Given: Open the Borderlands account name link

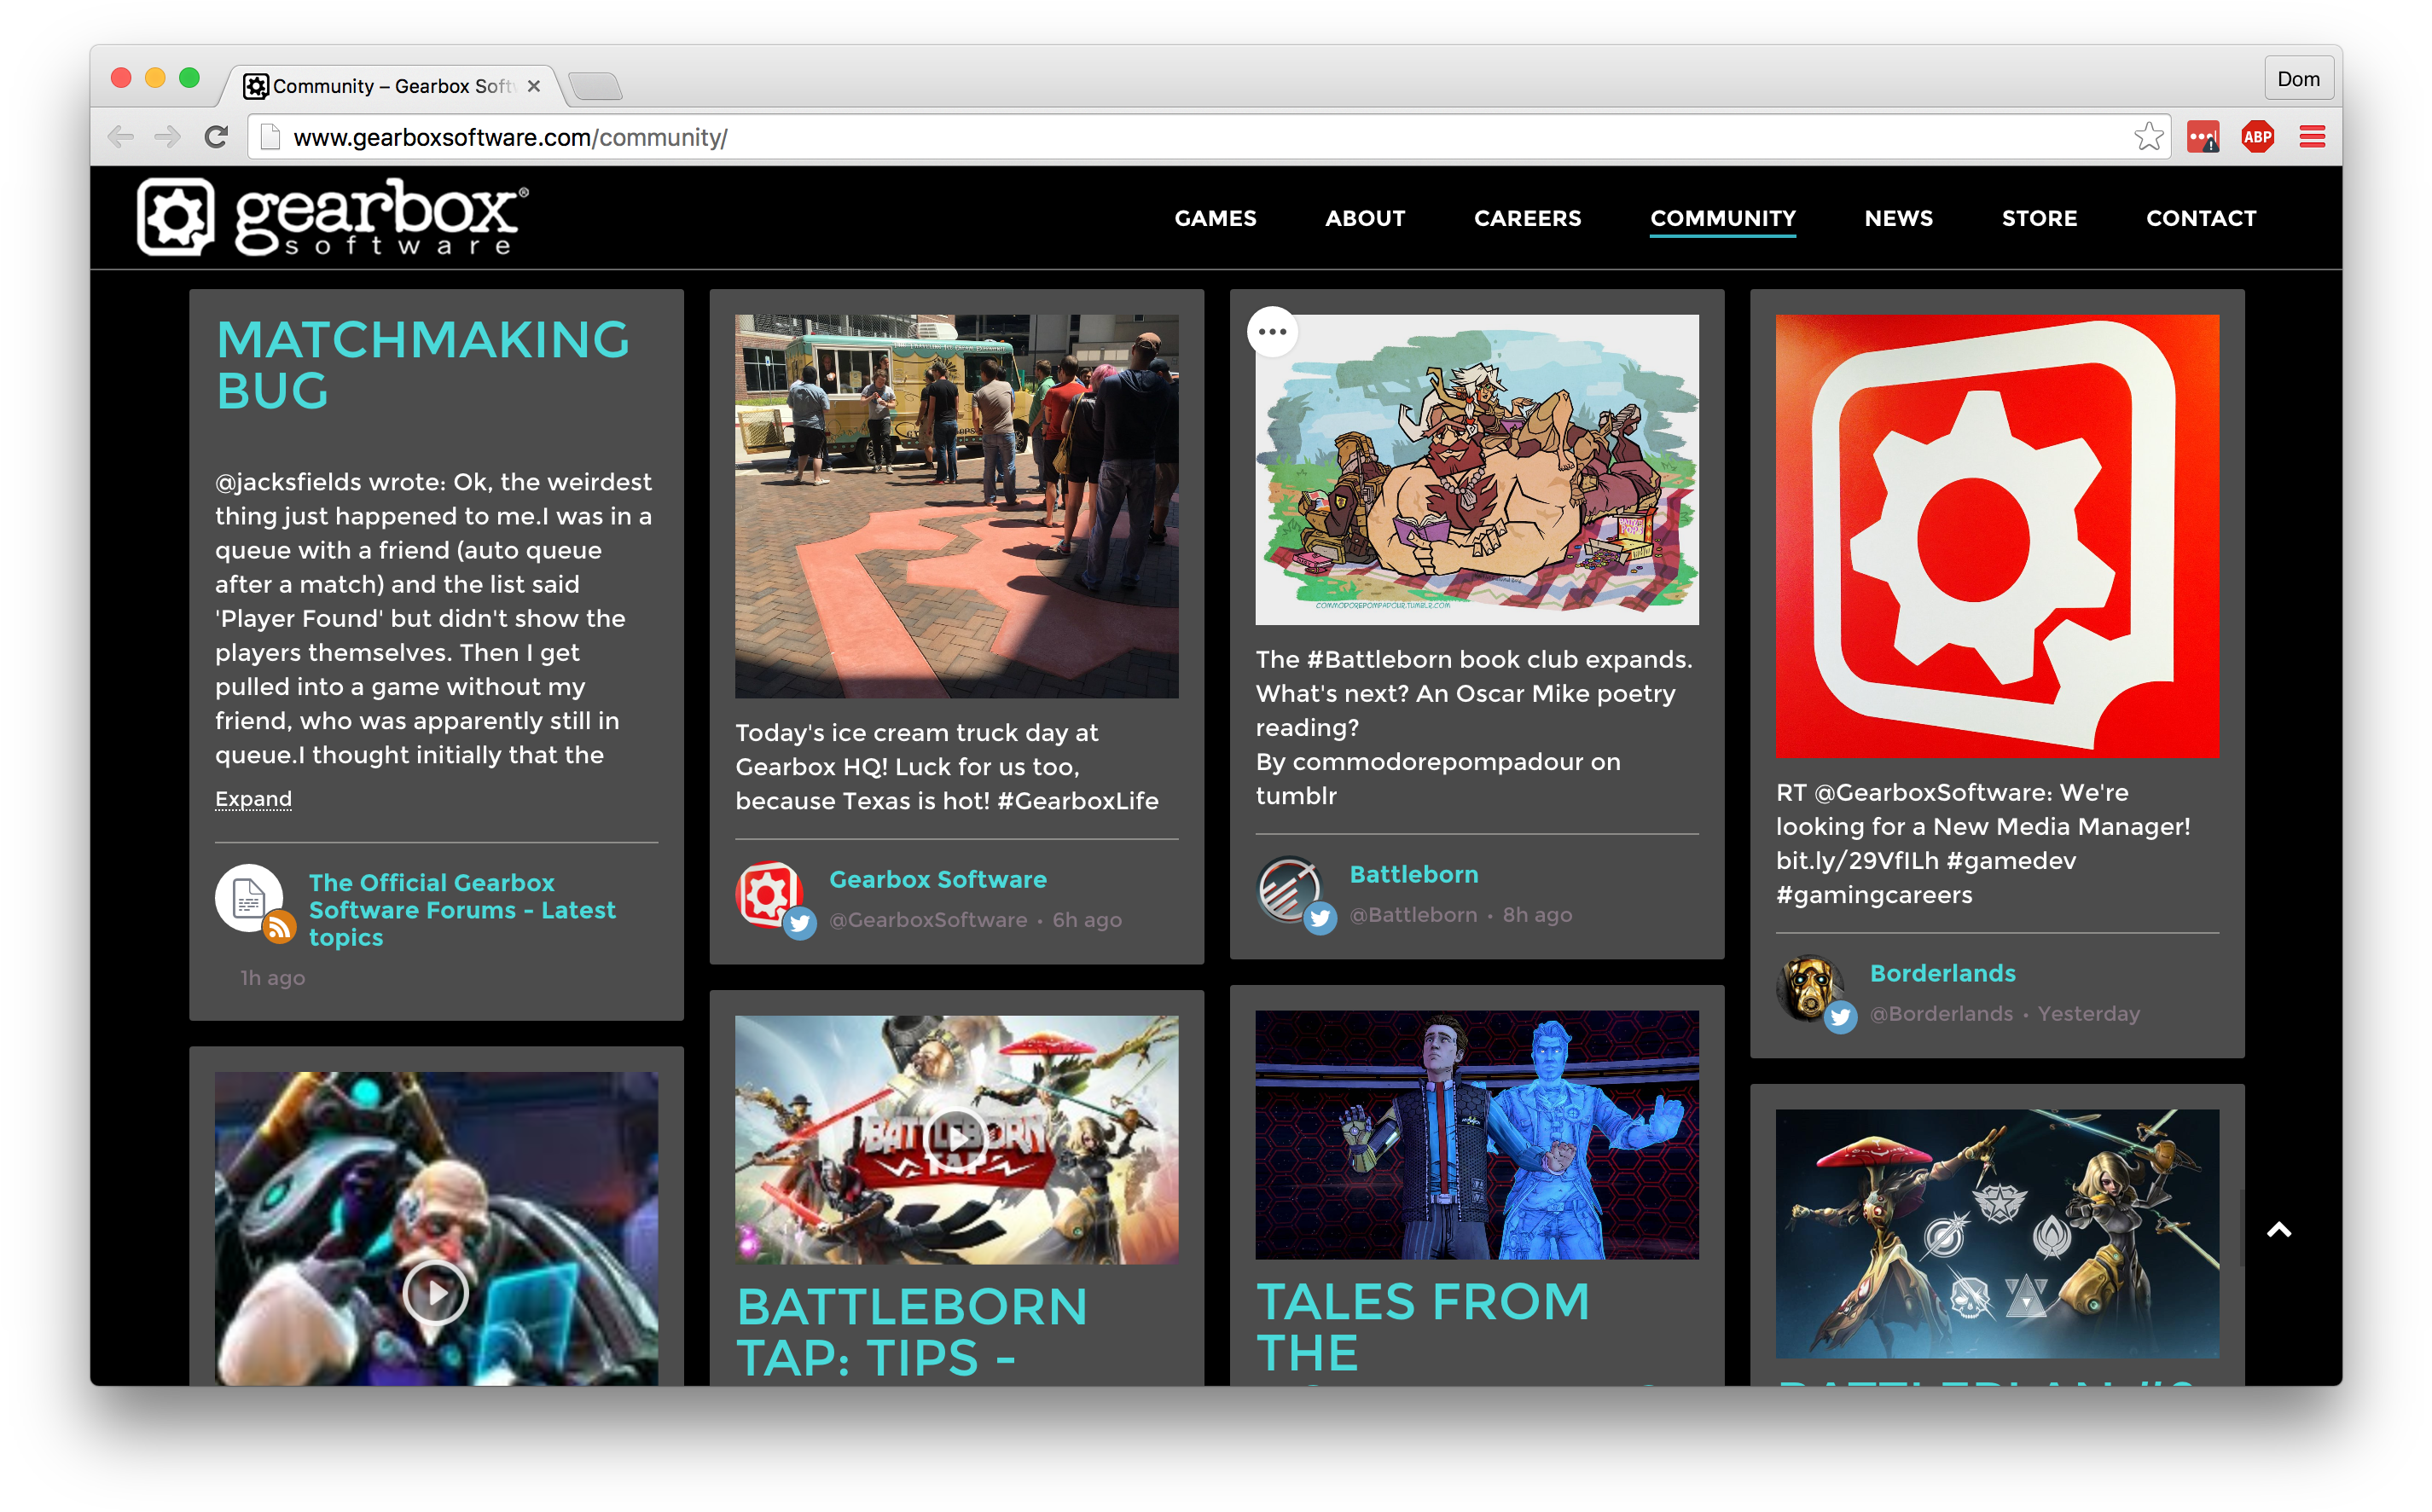Looking at the screenshot, I should point(1943,973).
